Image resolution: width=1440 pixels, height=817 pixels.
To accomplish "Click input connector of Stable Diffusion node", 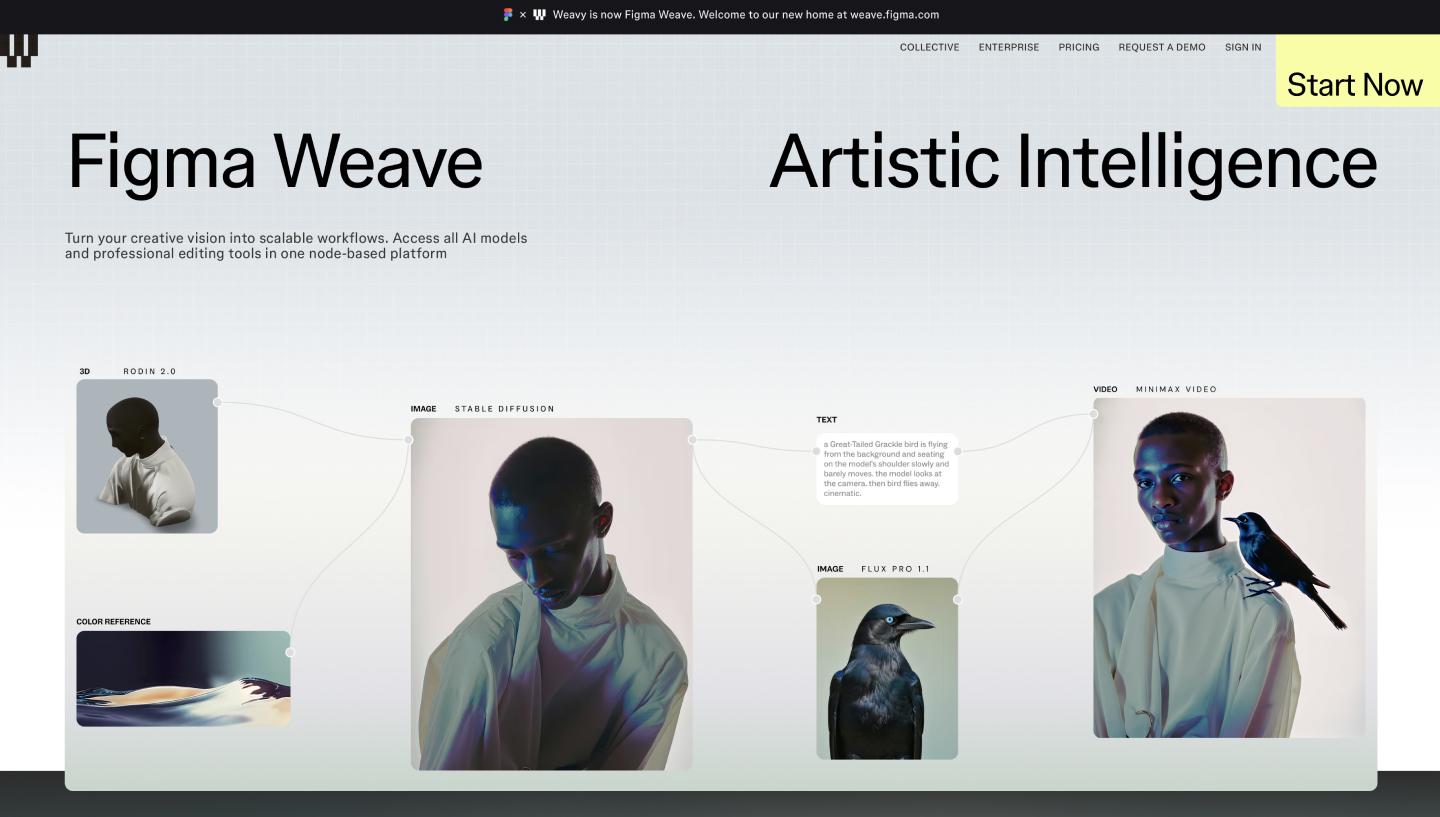I will click(x=409, y=439).
